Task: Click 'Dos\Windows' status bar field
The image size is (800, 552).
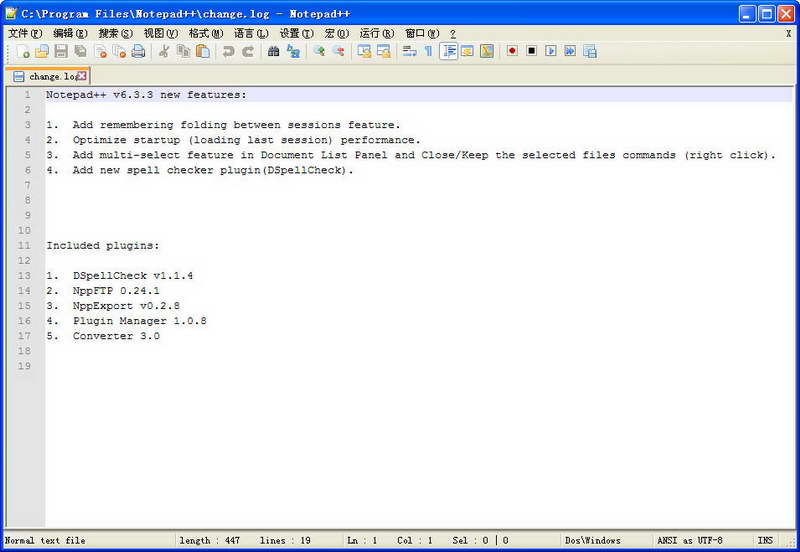Action: 592,540
